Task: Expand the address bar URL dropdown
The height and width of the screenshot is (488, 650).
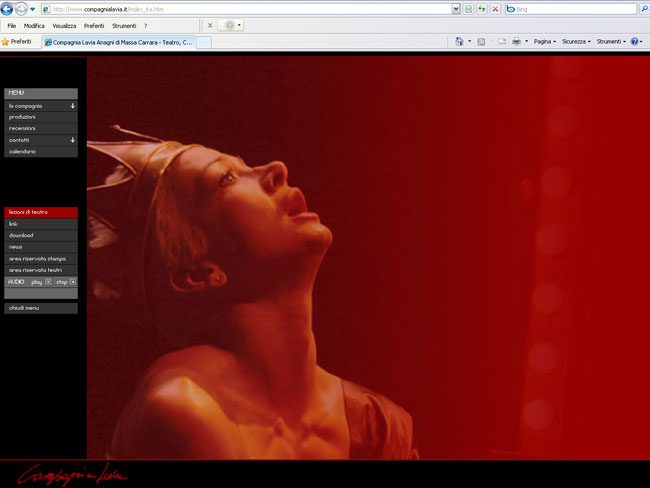Action: click(456, 9)
